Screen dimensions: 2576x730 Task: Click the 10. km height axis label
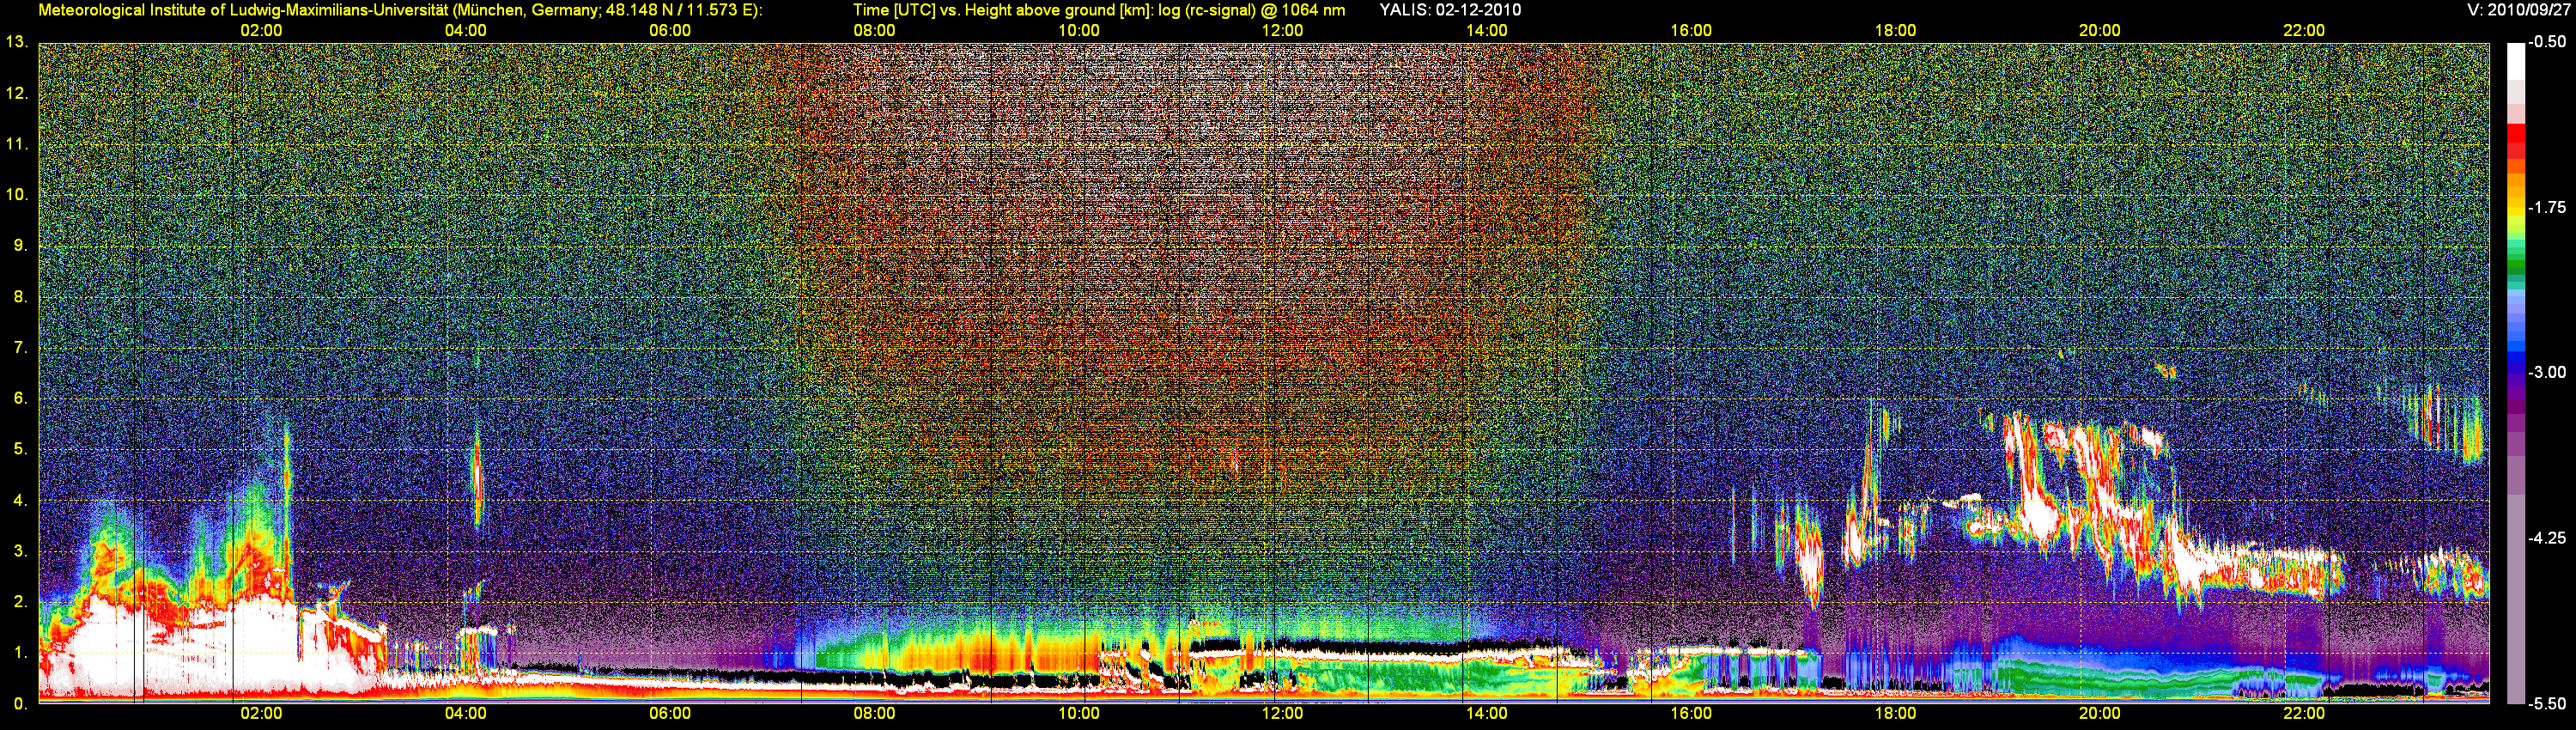click(x=16, y=194)
